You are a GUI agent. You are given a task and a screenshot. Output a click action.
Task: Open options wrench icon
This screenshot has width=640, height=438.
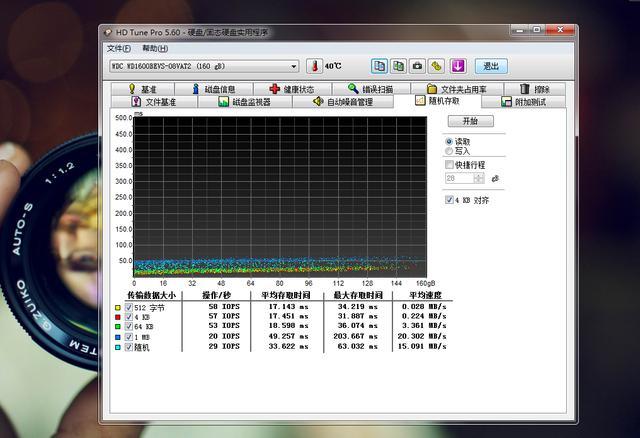[x=436, y=66]
